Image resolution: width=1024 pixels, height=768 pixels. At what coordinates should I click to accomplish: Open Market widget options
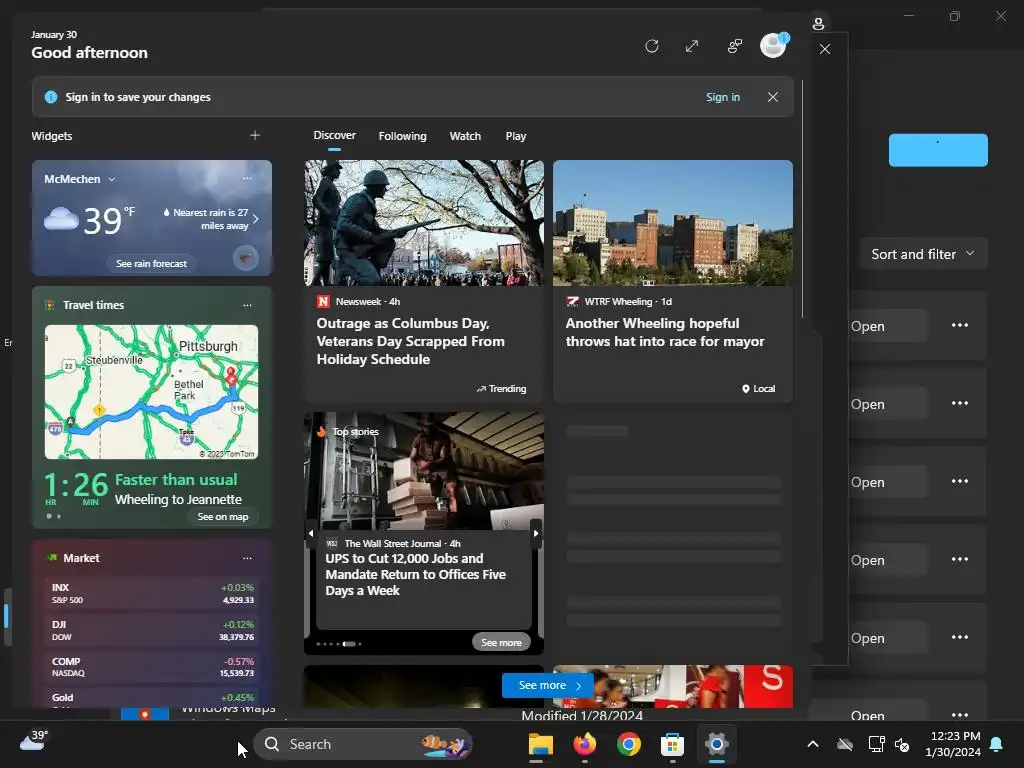pyautogui.click(x=247, y=558)
